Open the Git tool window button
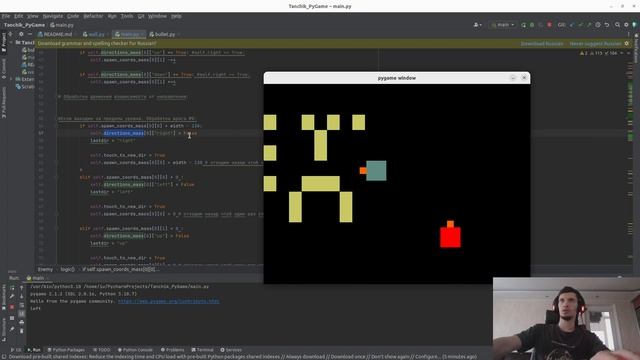This screenshot has height=360, width=640. coord(16,350)
